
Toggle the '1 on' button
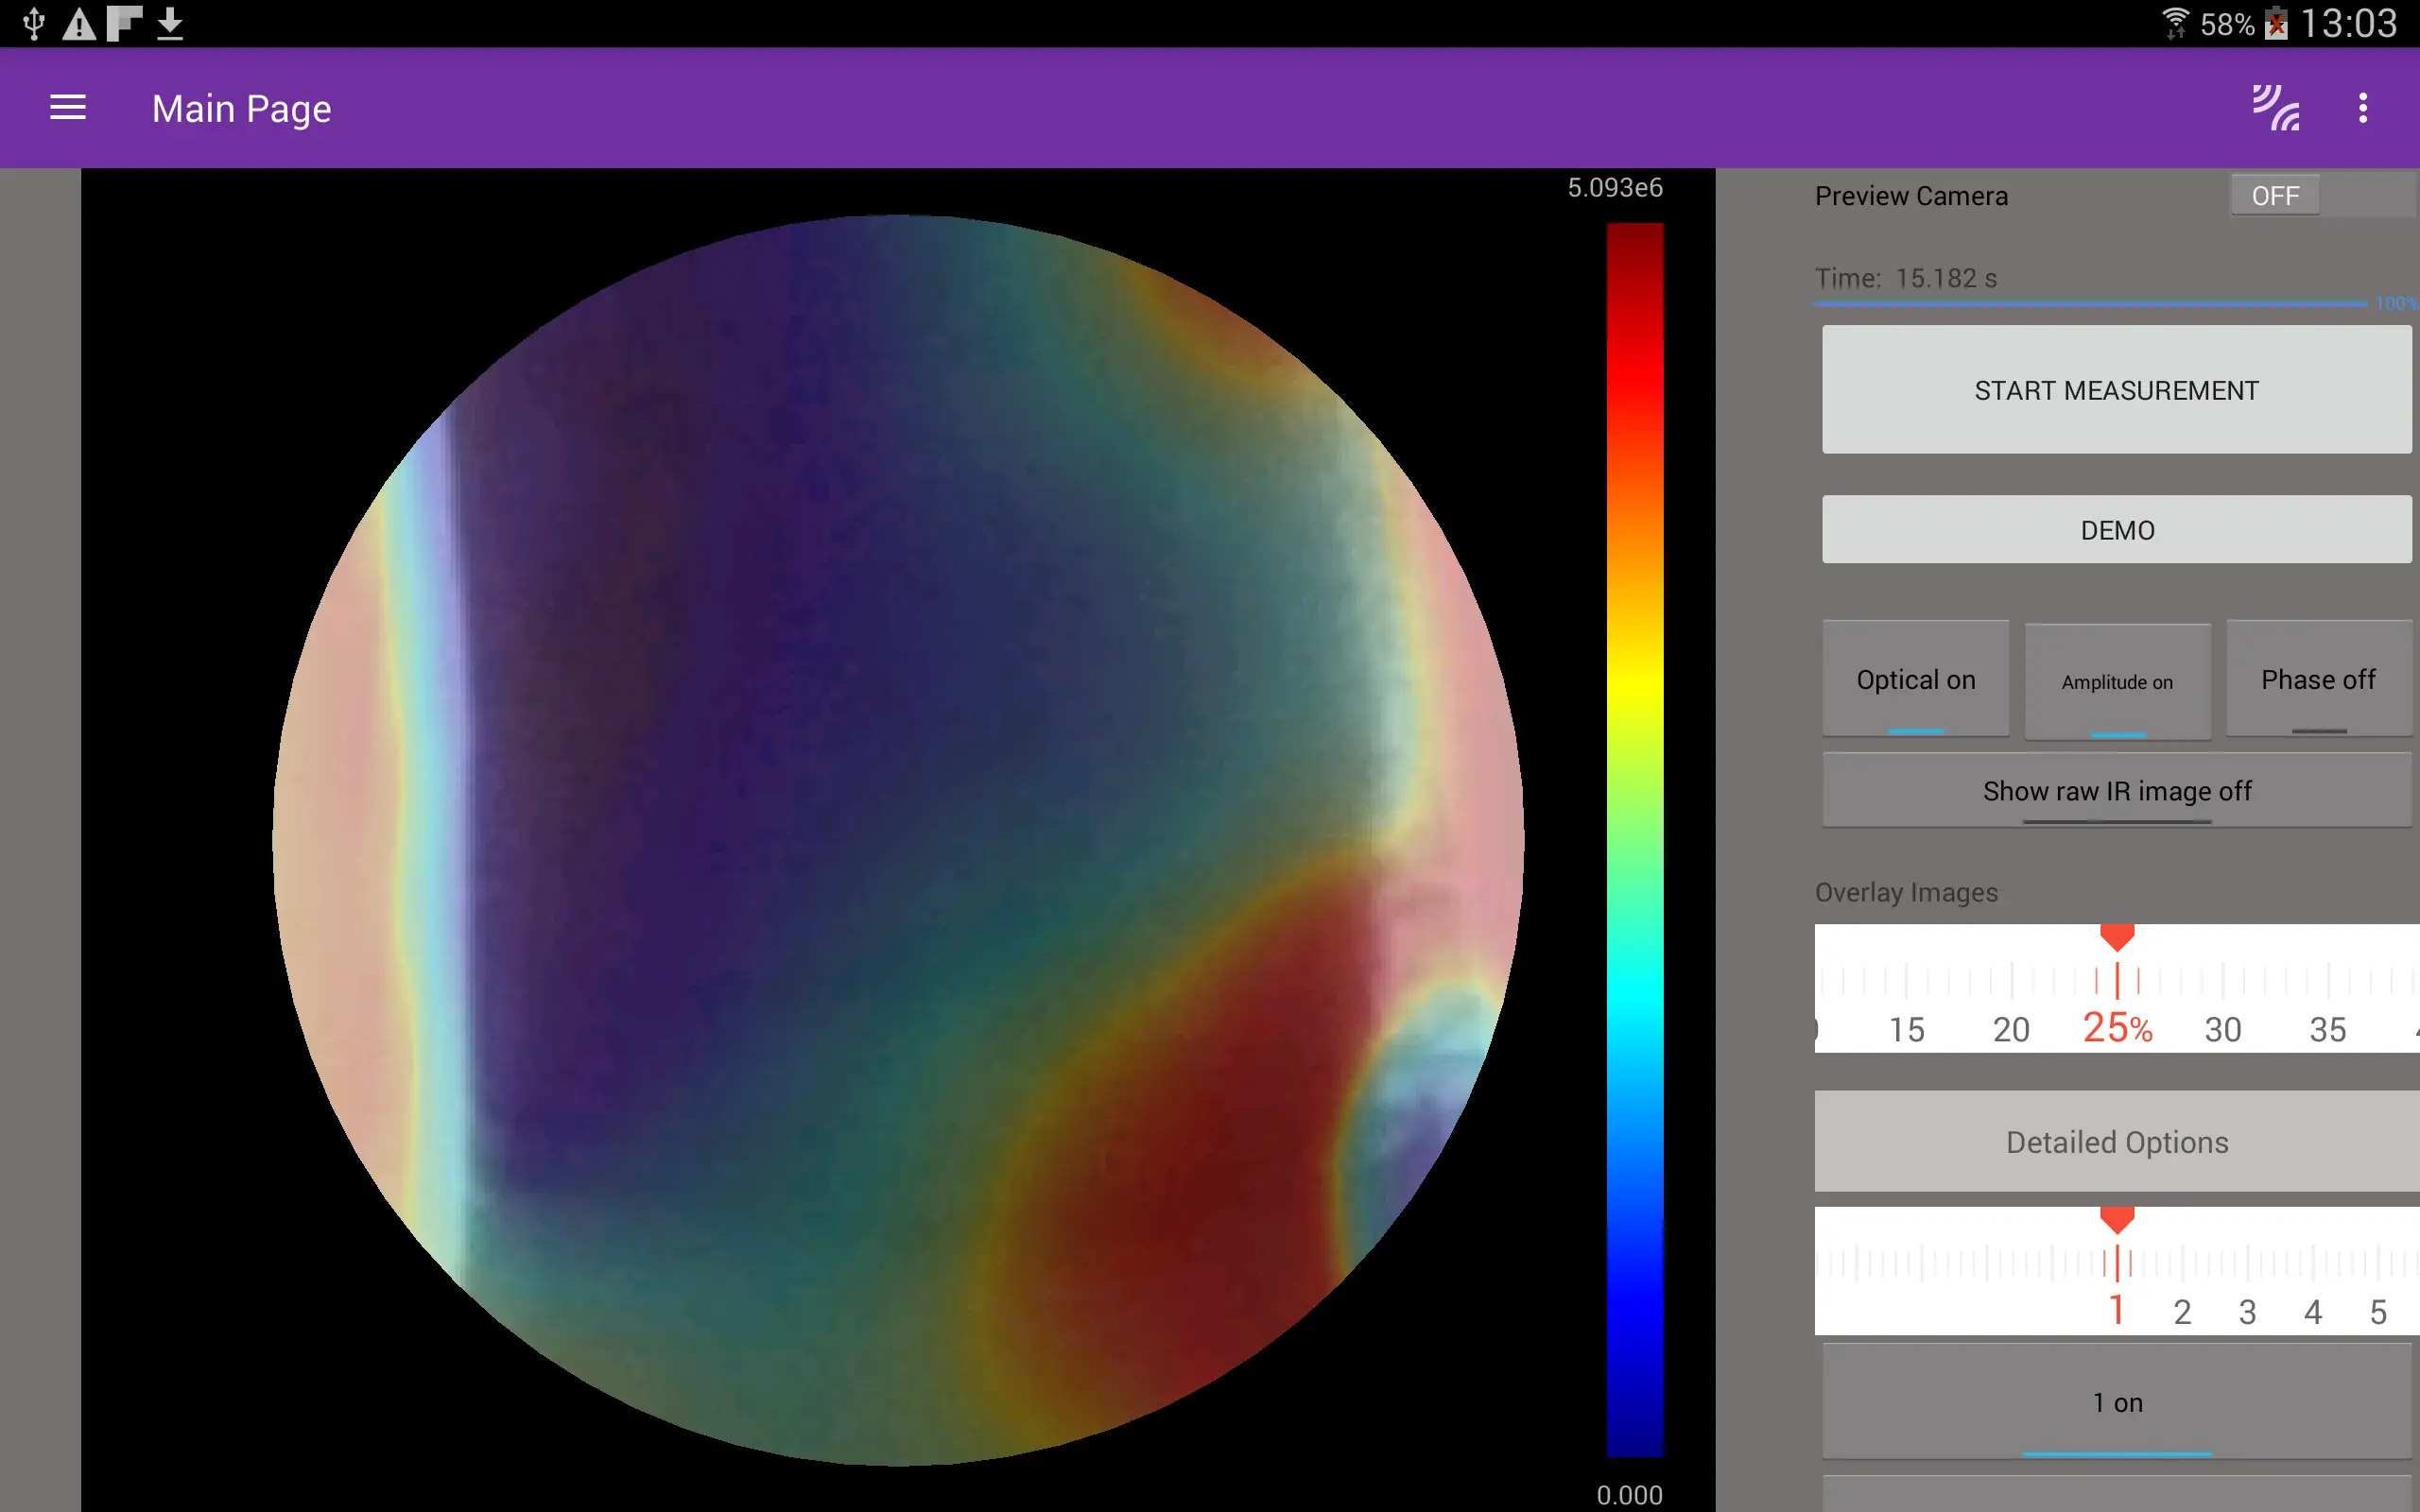[2117, 1402]
